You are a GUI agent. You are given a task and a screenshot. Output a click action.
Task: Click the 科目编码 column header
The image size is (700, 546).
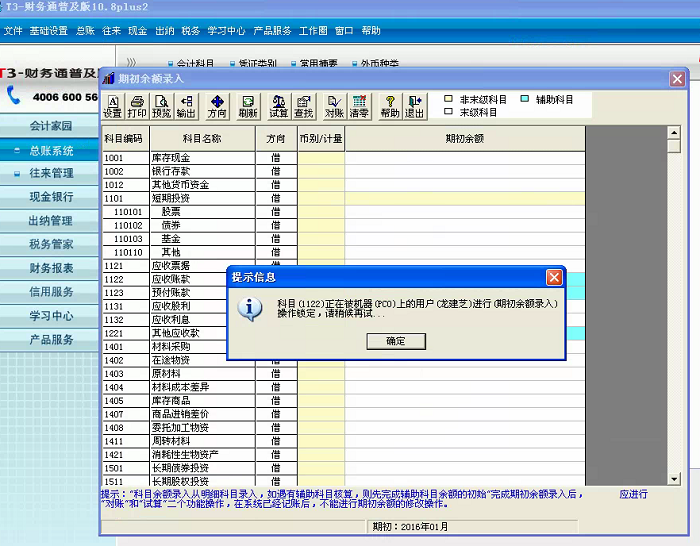pyautogui.click(x=126, y=139)
